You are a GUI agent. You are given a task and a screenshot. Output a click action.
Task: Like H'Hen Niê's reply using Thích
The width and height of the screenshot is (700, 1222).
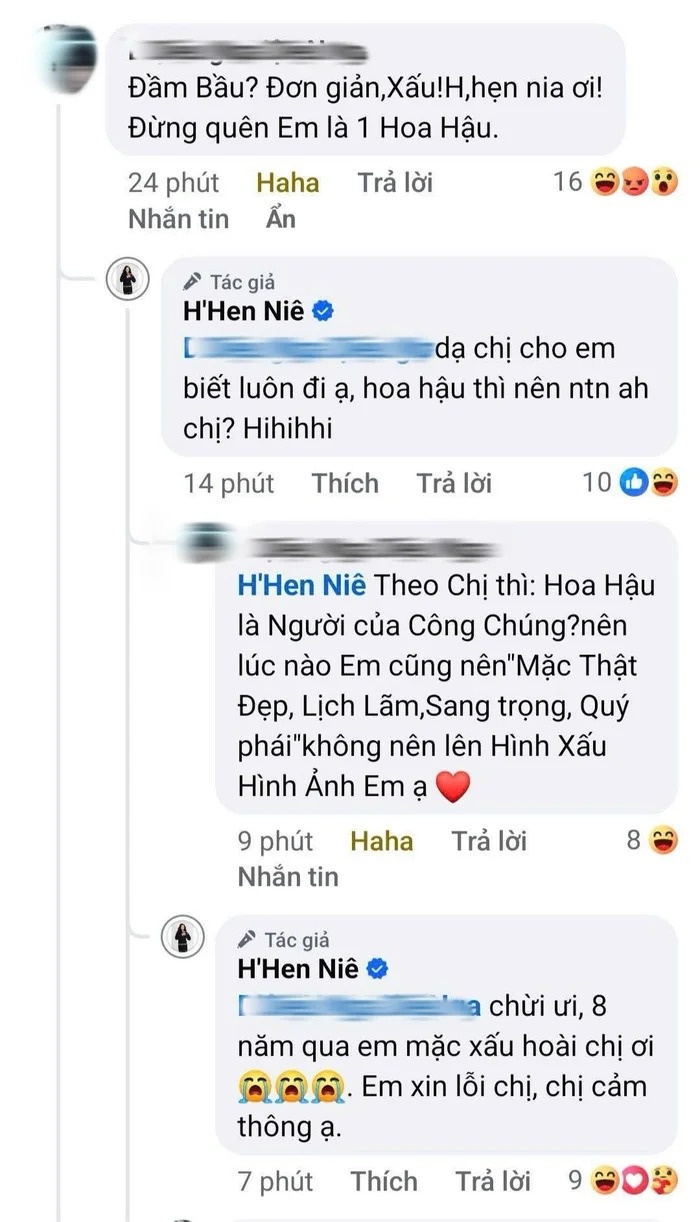pos(346,483)
